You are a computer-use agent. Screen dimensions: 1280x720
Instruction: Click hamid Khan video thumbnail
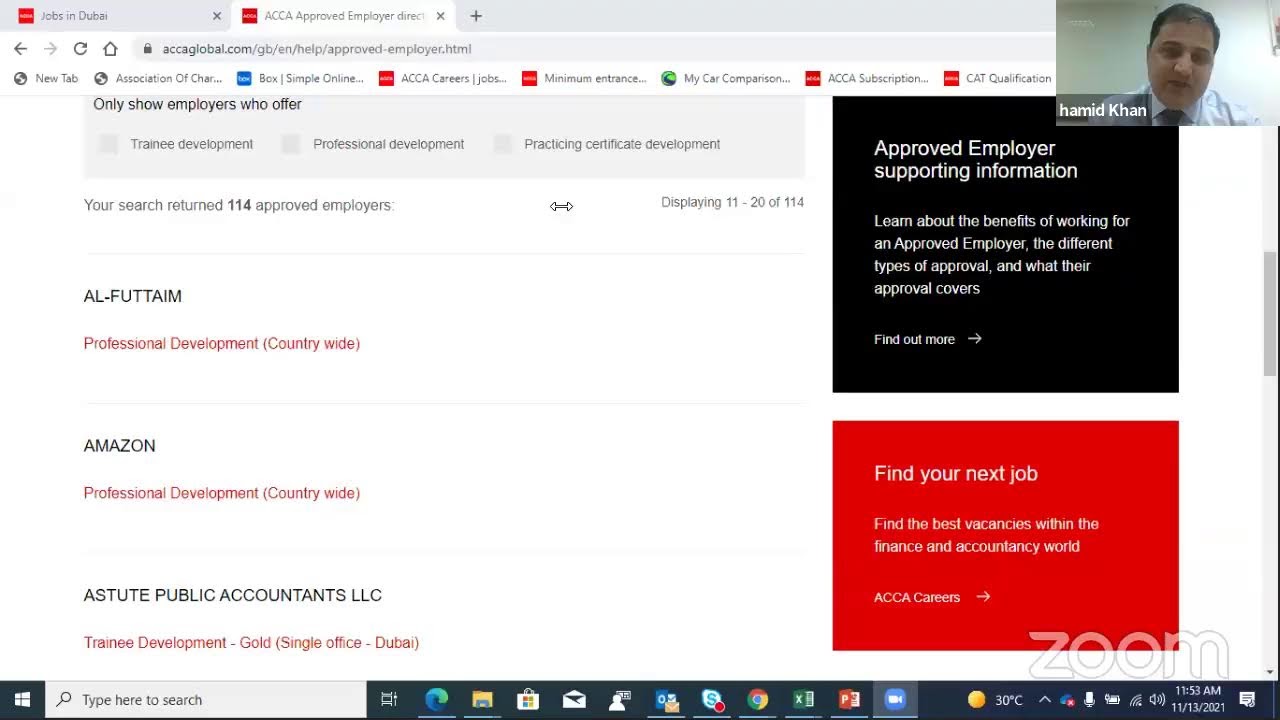pyautogui.click(x=1168, y=62)
